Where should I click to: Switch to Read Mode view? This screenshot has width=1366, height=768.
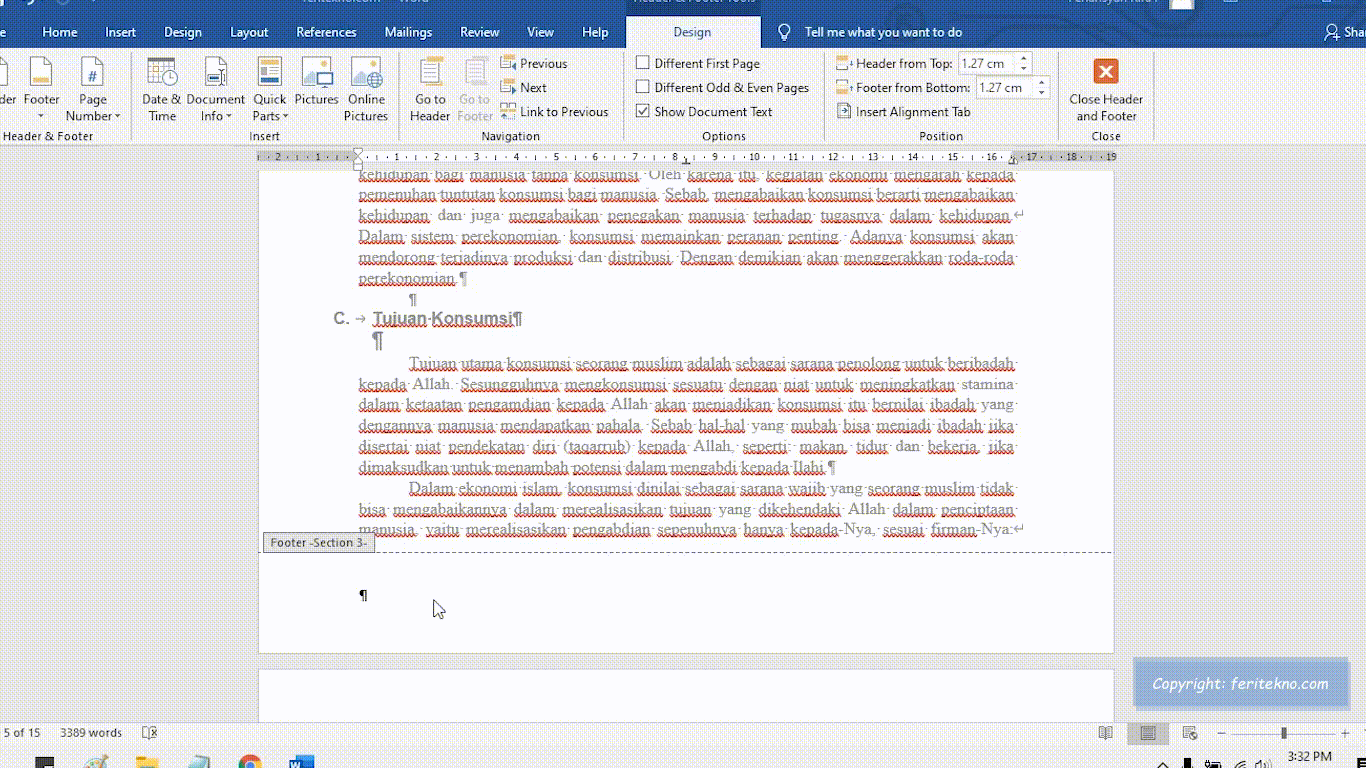click(1105, 733)
